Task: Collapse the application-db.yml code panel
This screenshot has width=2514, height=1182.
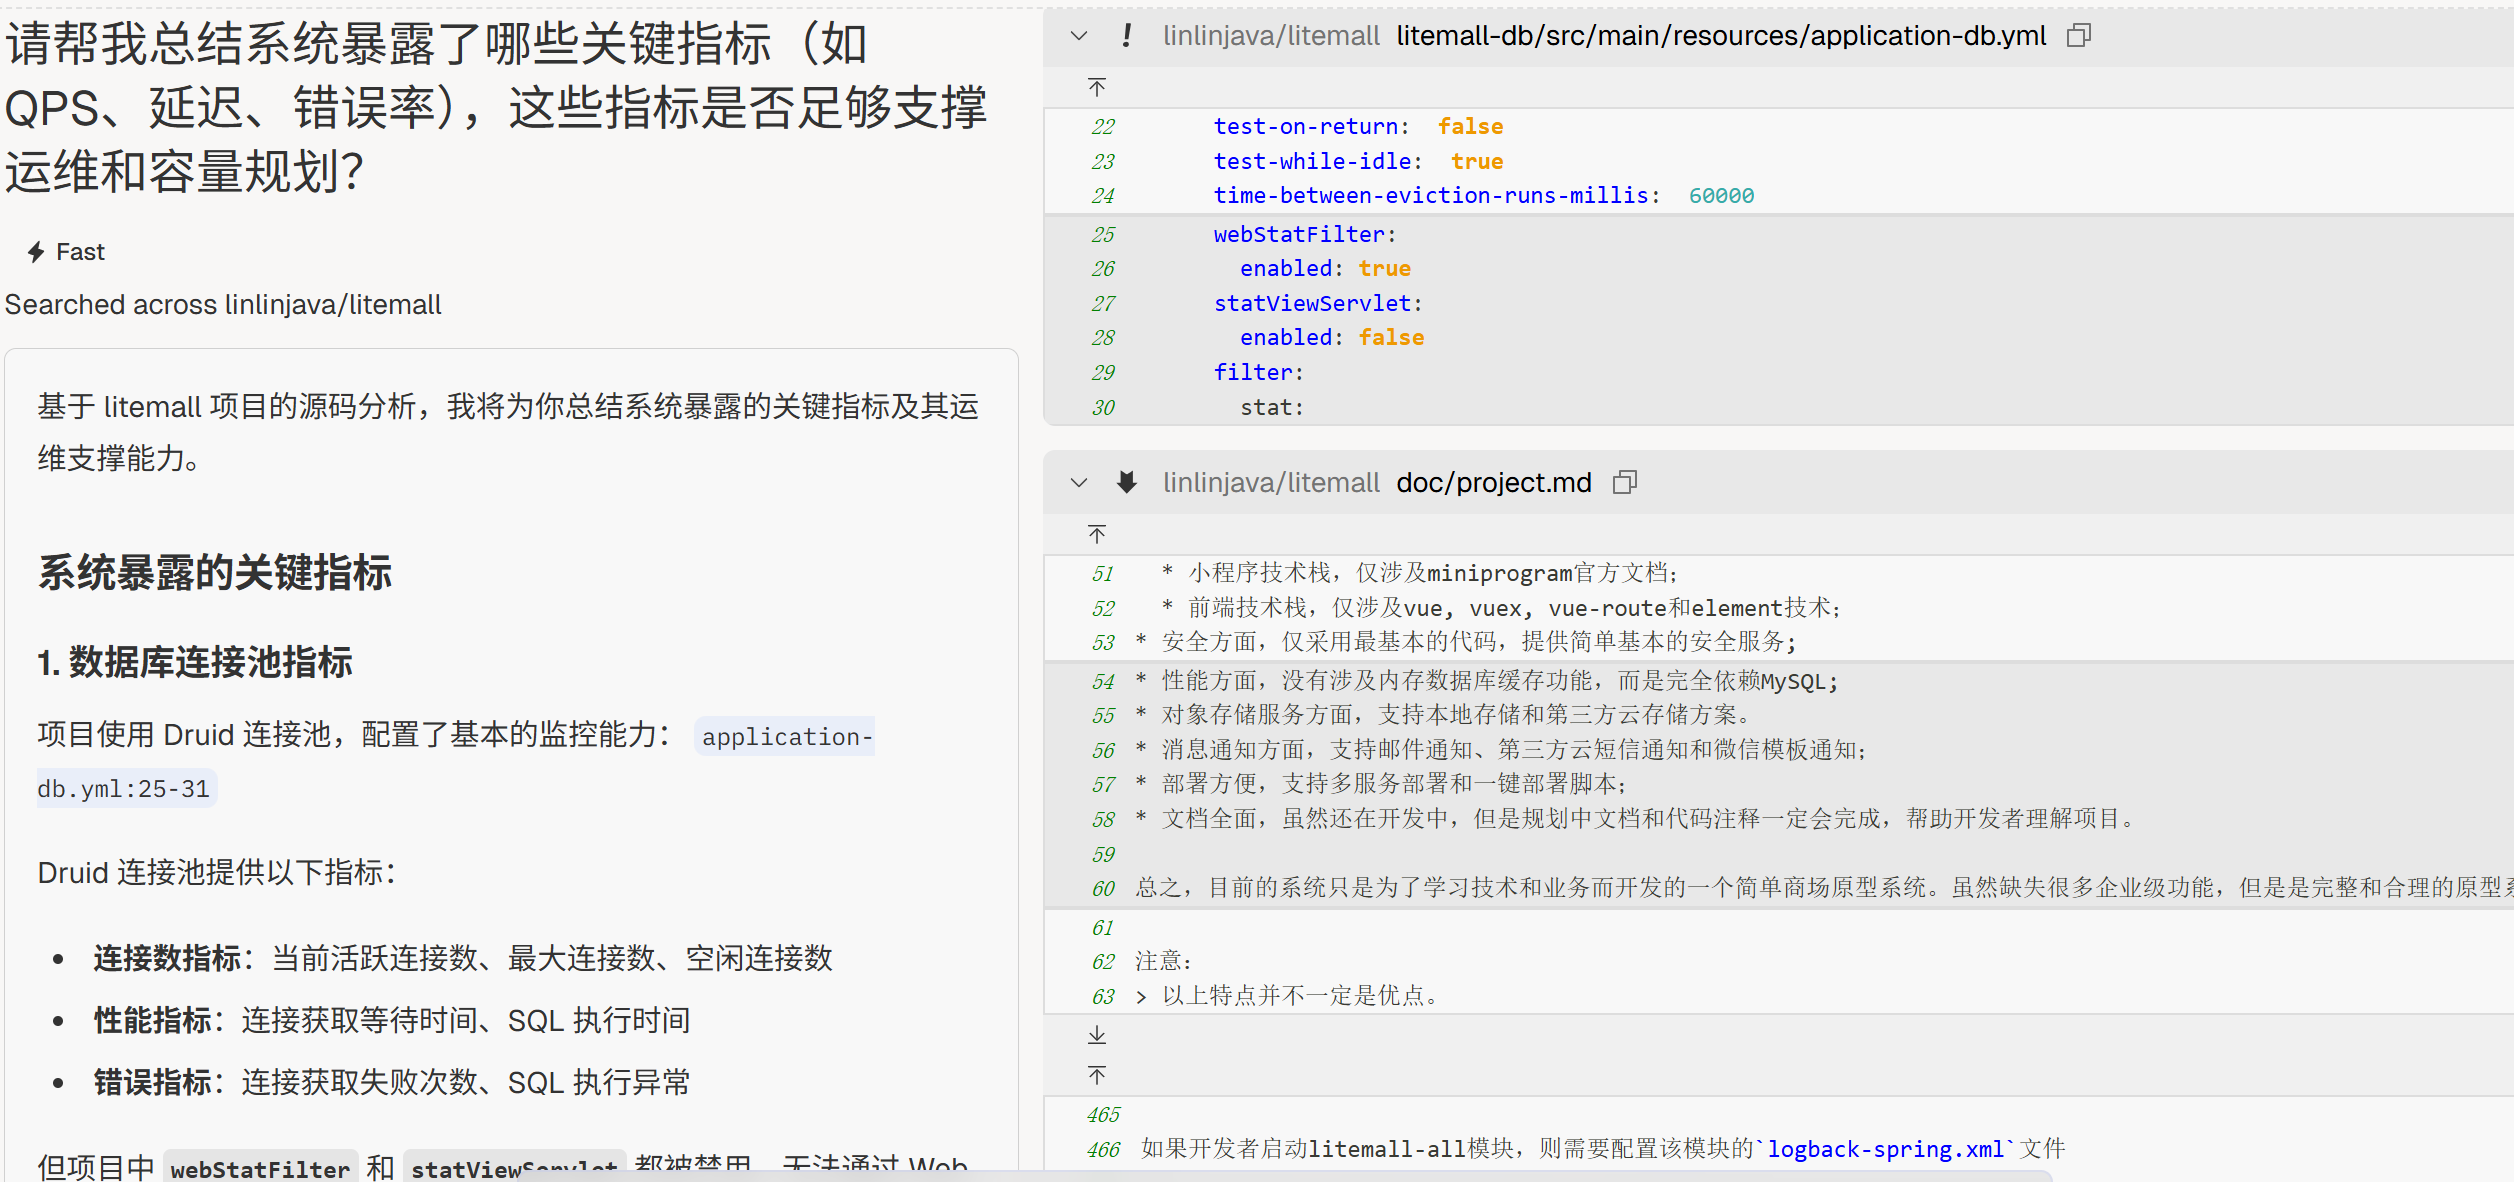Action: pos(1079,36)
